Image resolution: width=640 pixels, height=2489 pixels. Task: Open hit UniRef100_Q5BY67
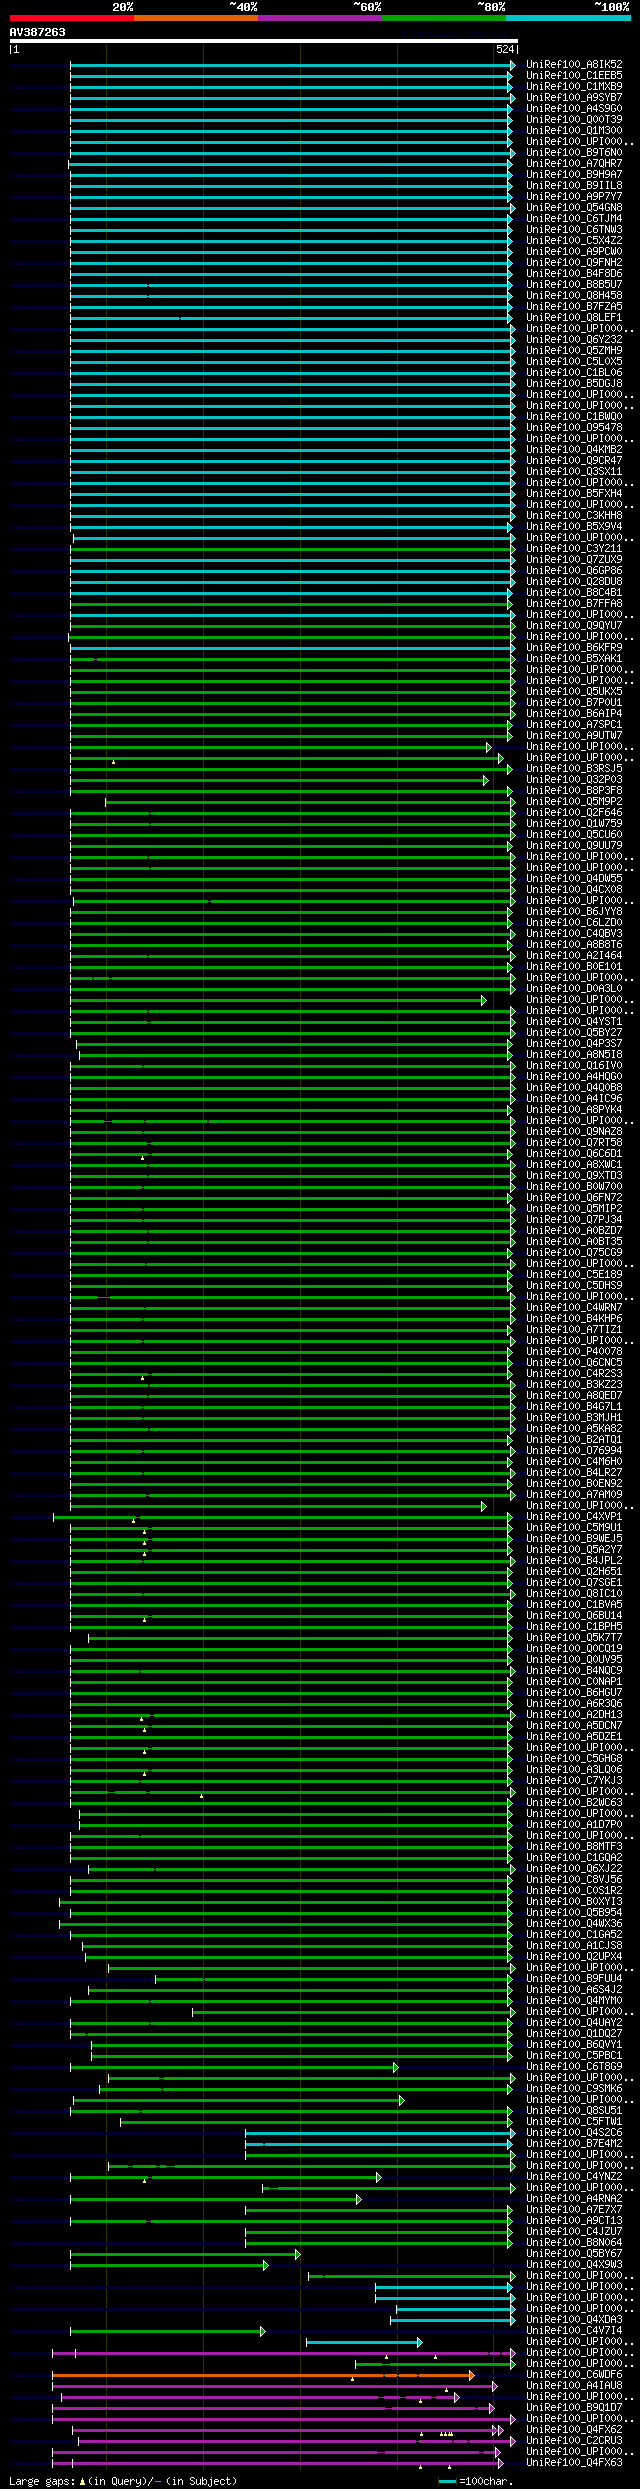click(x=574, y=2253)
